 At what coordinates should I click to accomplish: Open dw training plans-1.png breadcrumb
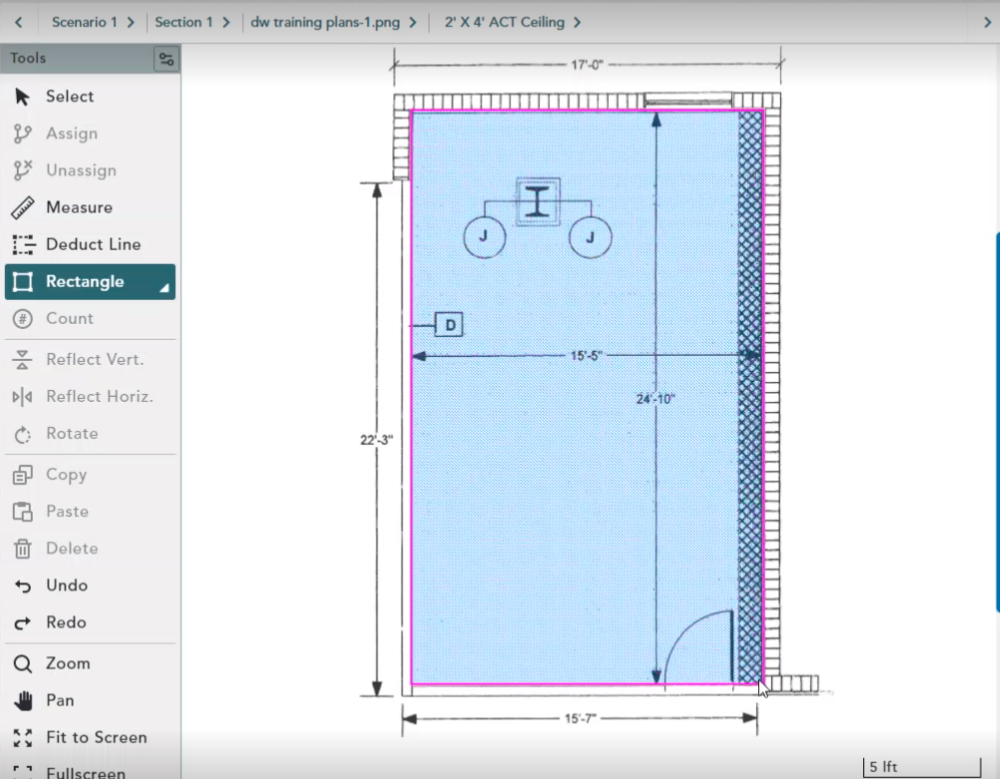(x=333, y=22)
